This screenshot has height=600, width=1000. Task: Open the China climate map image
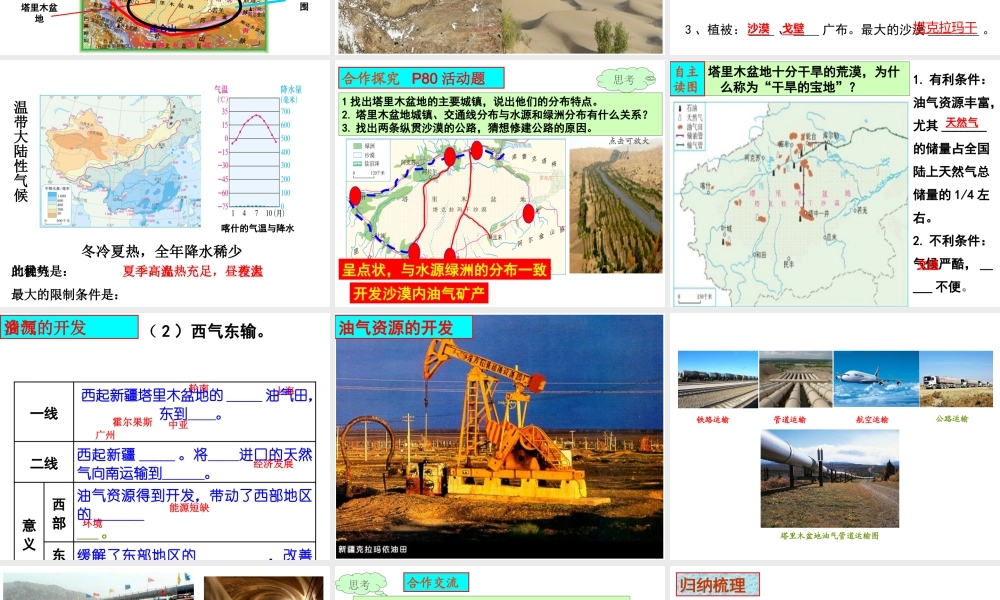click(121, 161)
